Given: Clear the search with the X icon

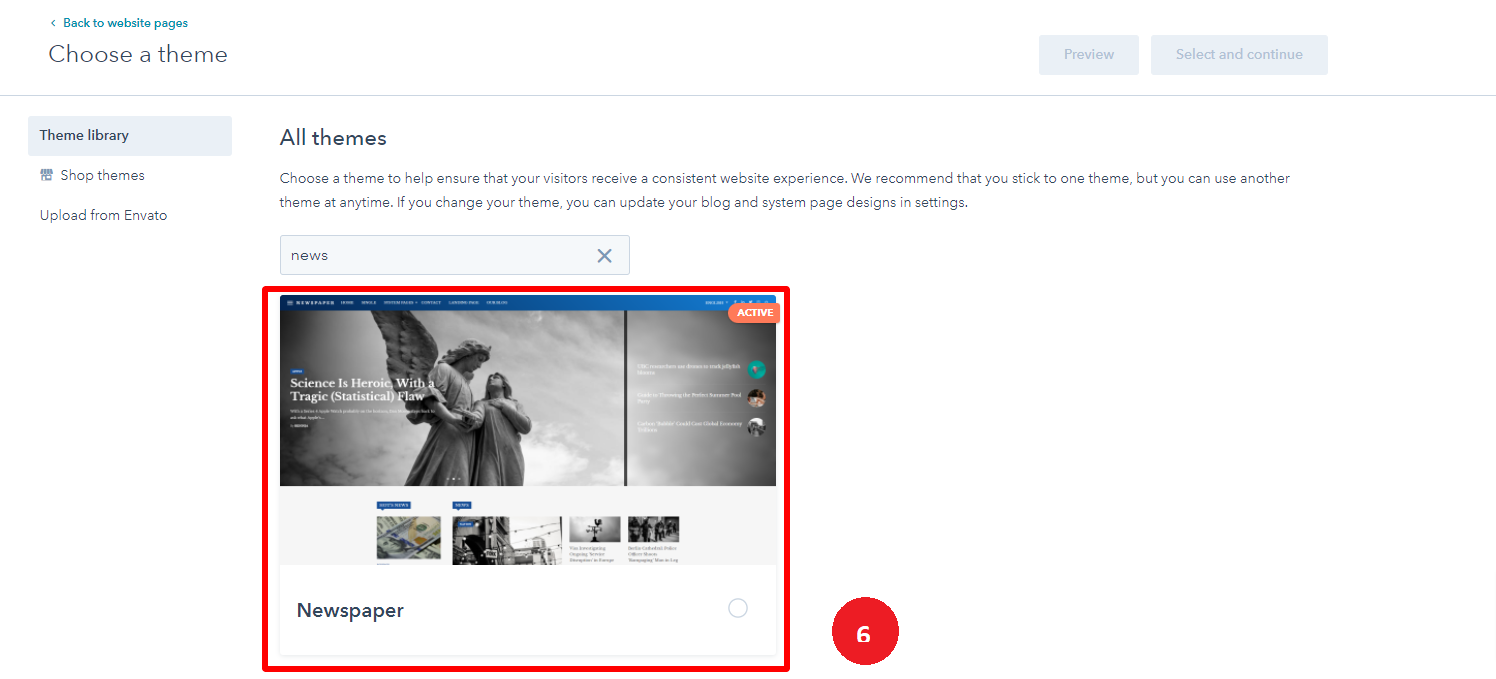Looking at the screenshot, I should click(x=604, y=256).
